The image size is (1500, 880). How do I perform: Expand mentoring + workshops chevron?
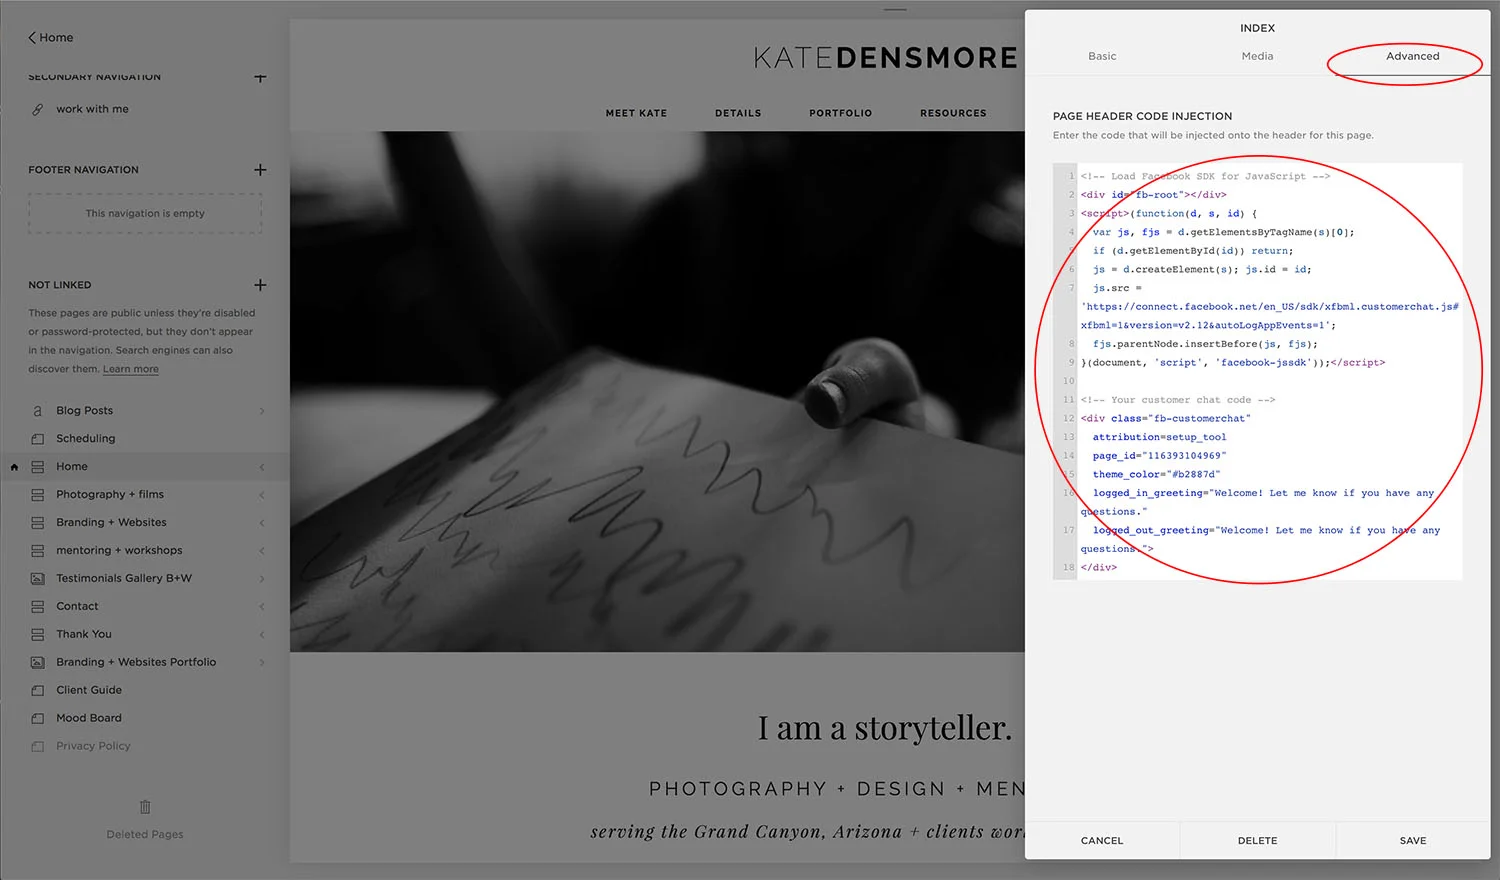click(262, 551)
